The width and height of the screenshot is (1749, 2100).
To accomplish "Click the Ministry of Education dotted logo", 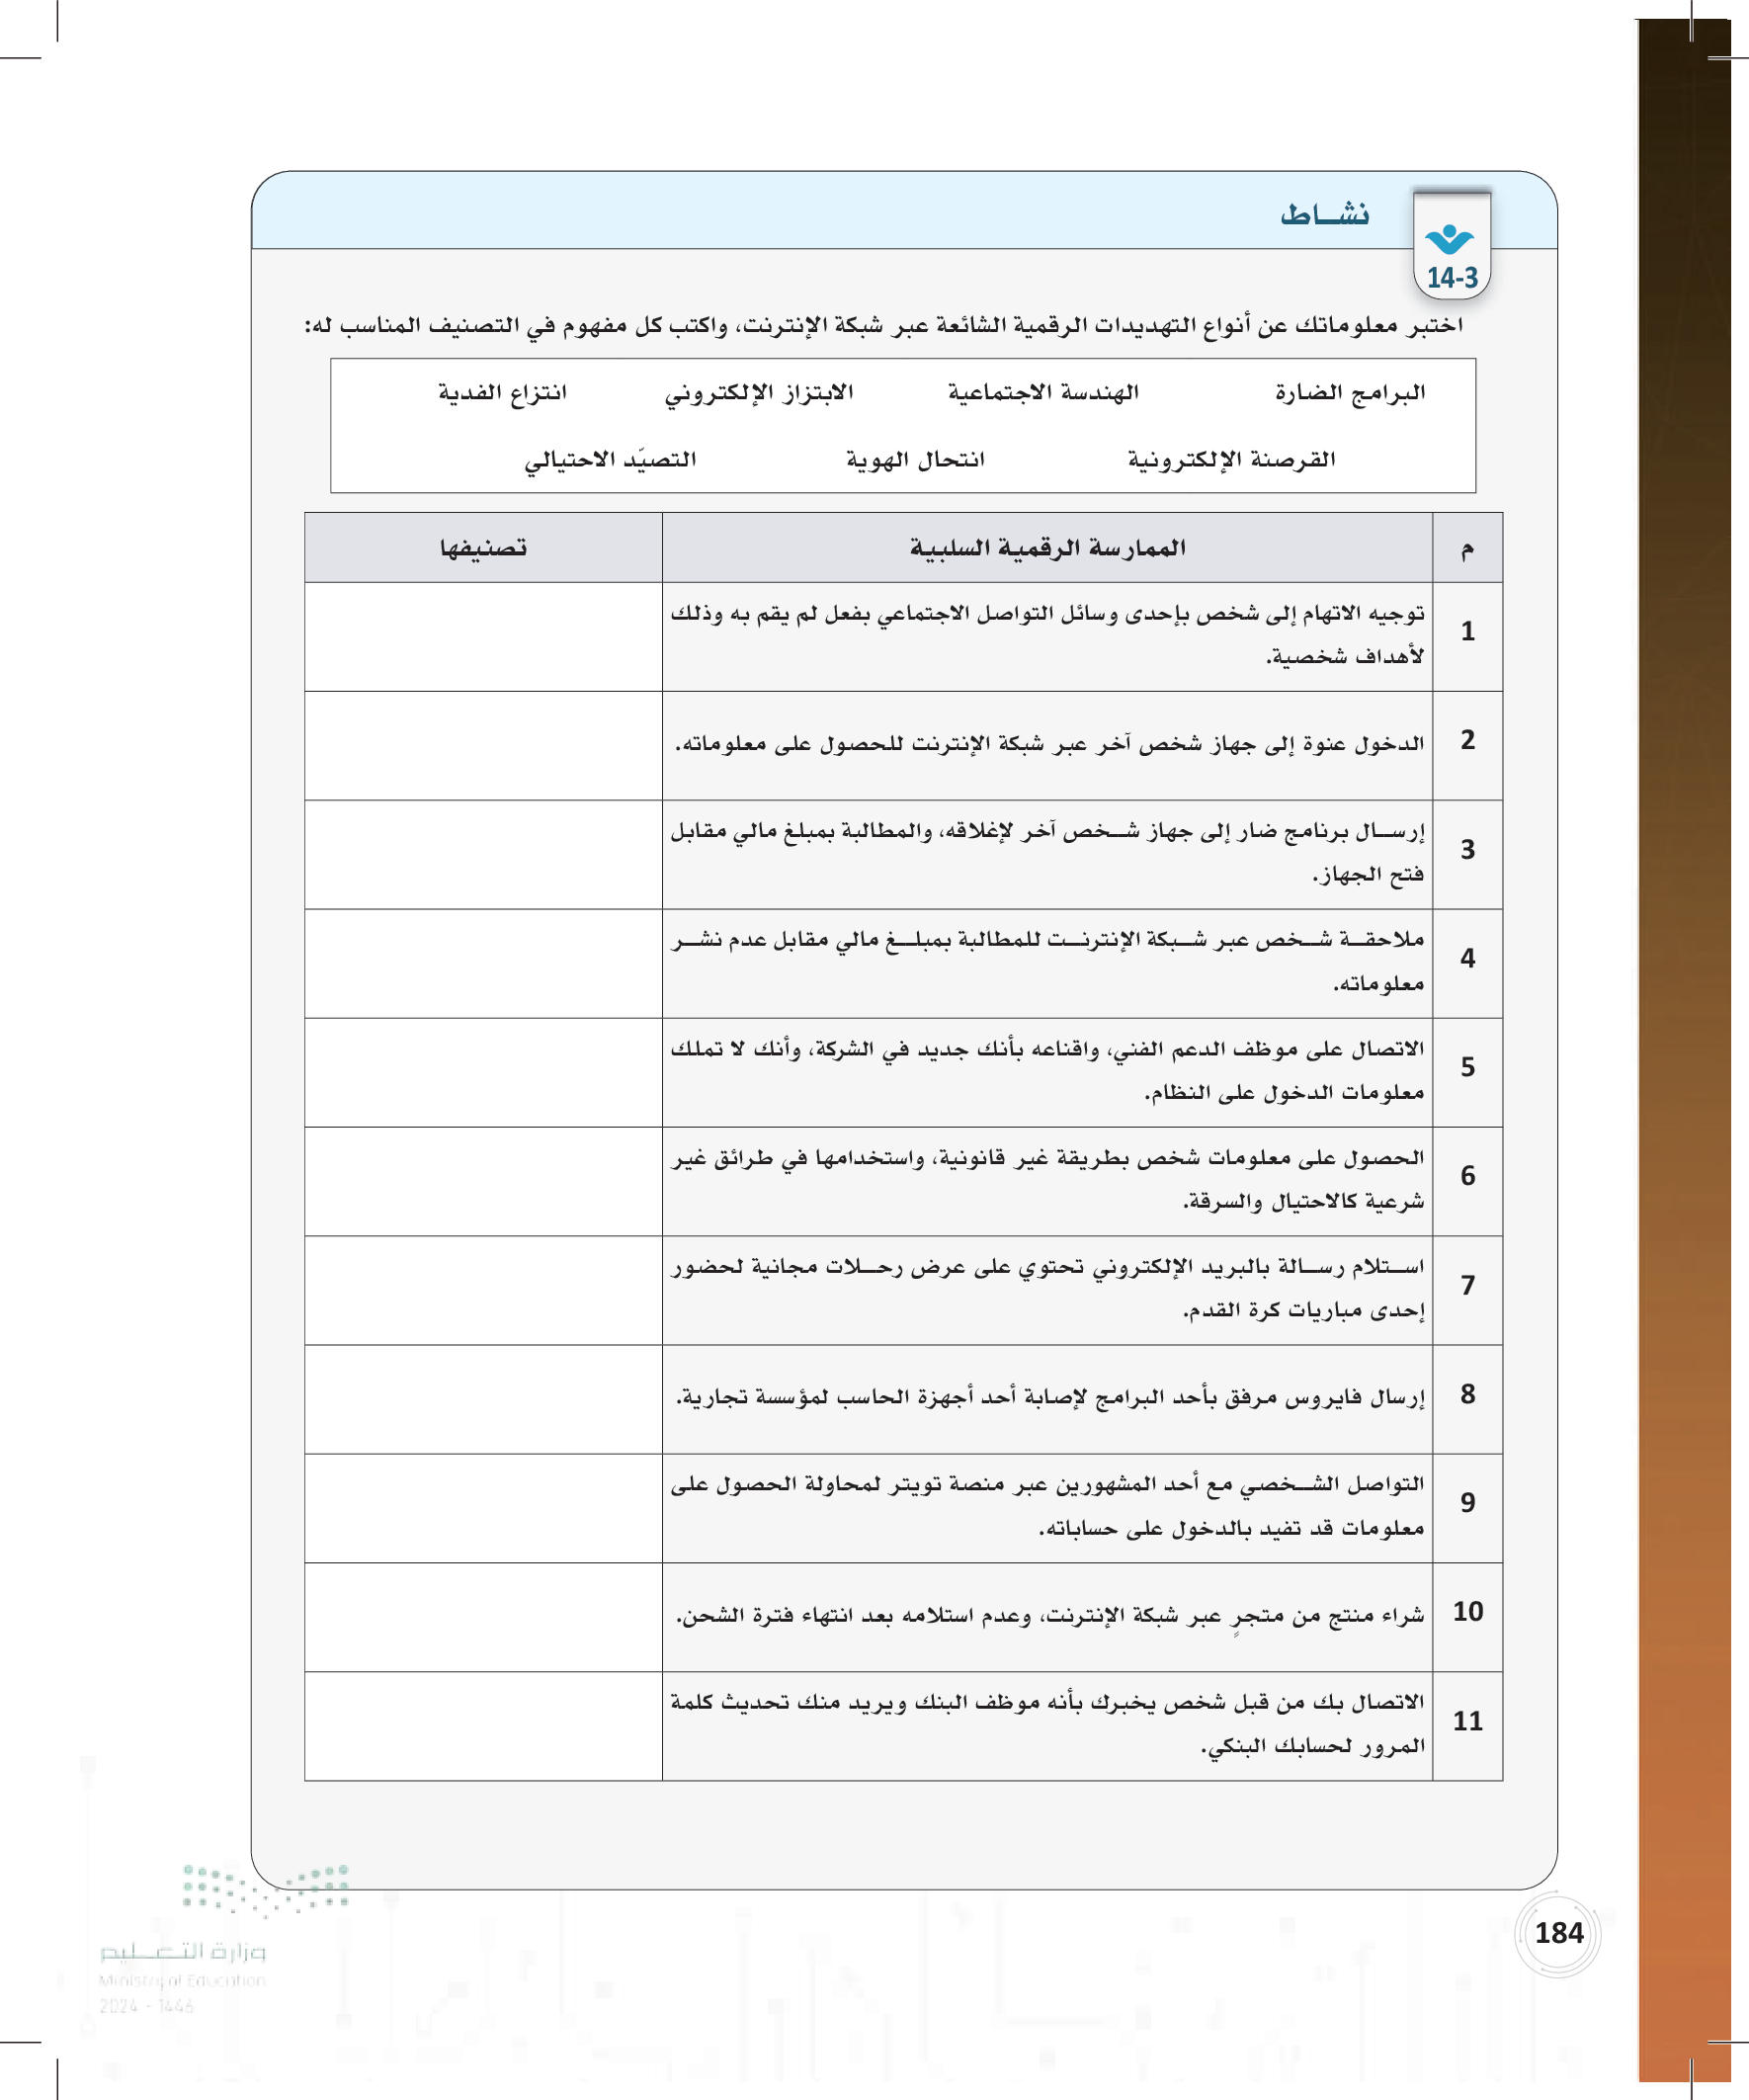I will 266,1889.
